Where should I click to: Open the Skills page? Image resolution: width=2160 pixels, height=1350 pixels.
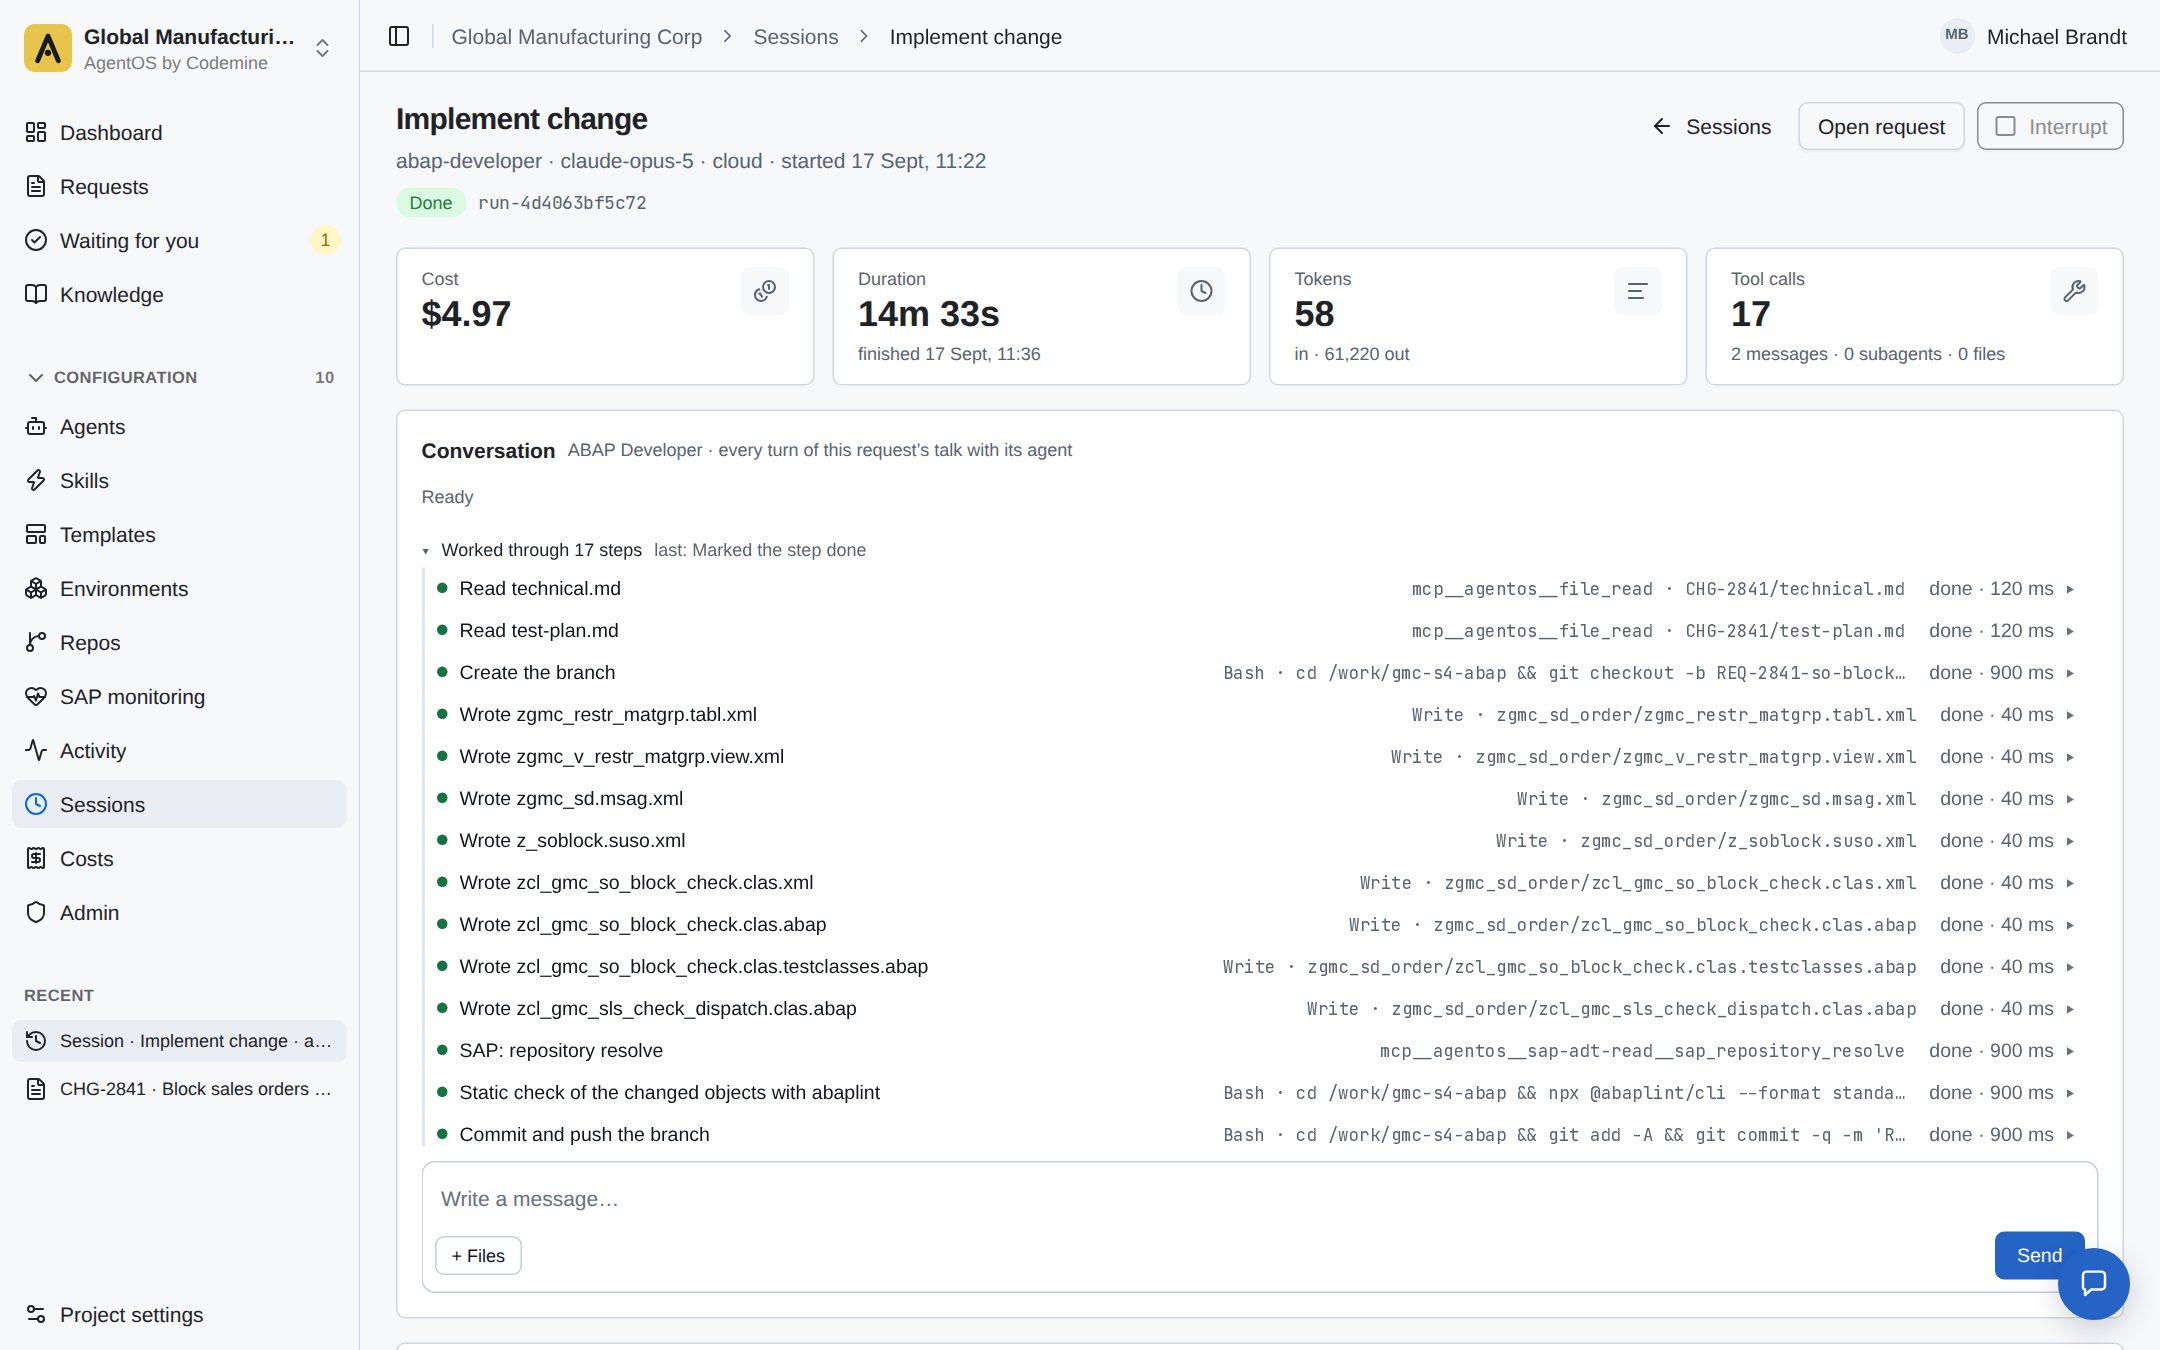click(x=180, y=481)
